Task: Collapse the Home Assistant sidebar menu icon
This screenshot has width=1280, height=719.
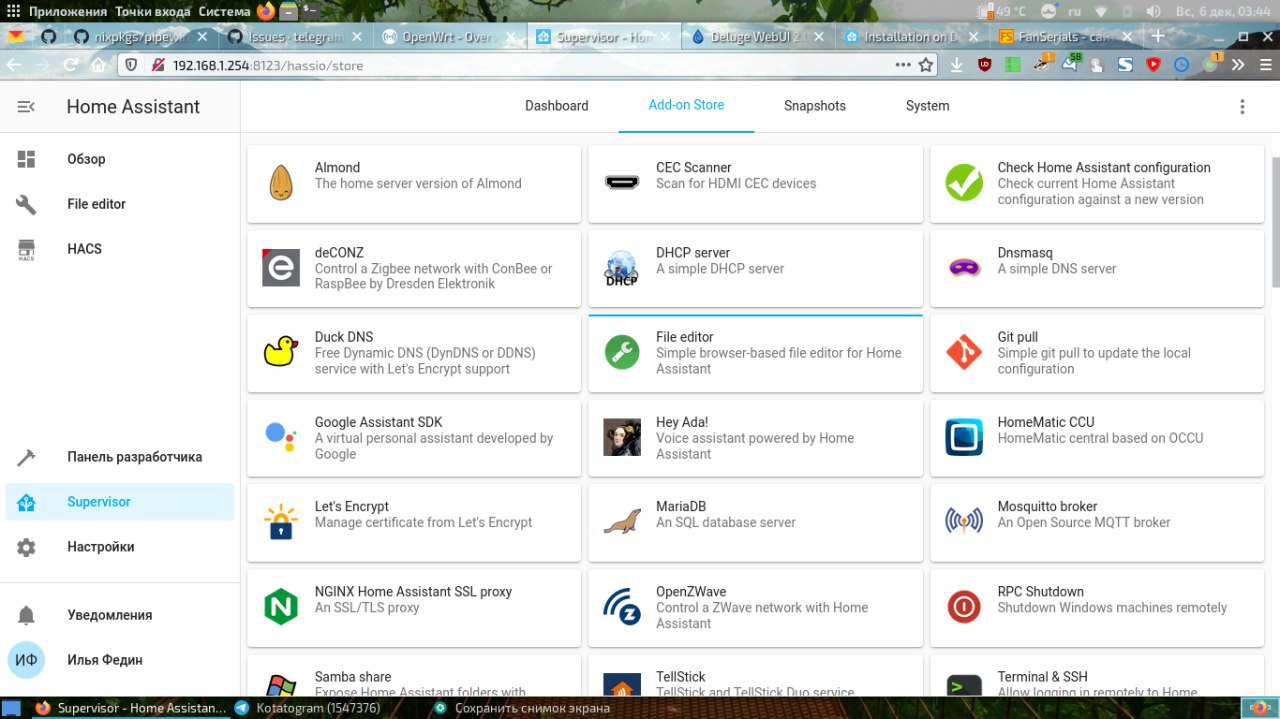Action: pyautogui.click(x=27, y=107)
